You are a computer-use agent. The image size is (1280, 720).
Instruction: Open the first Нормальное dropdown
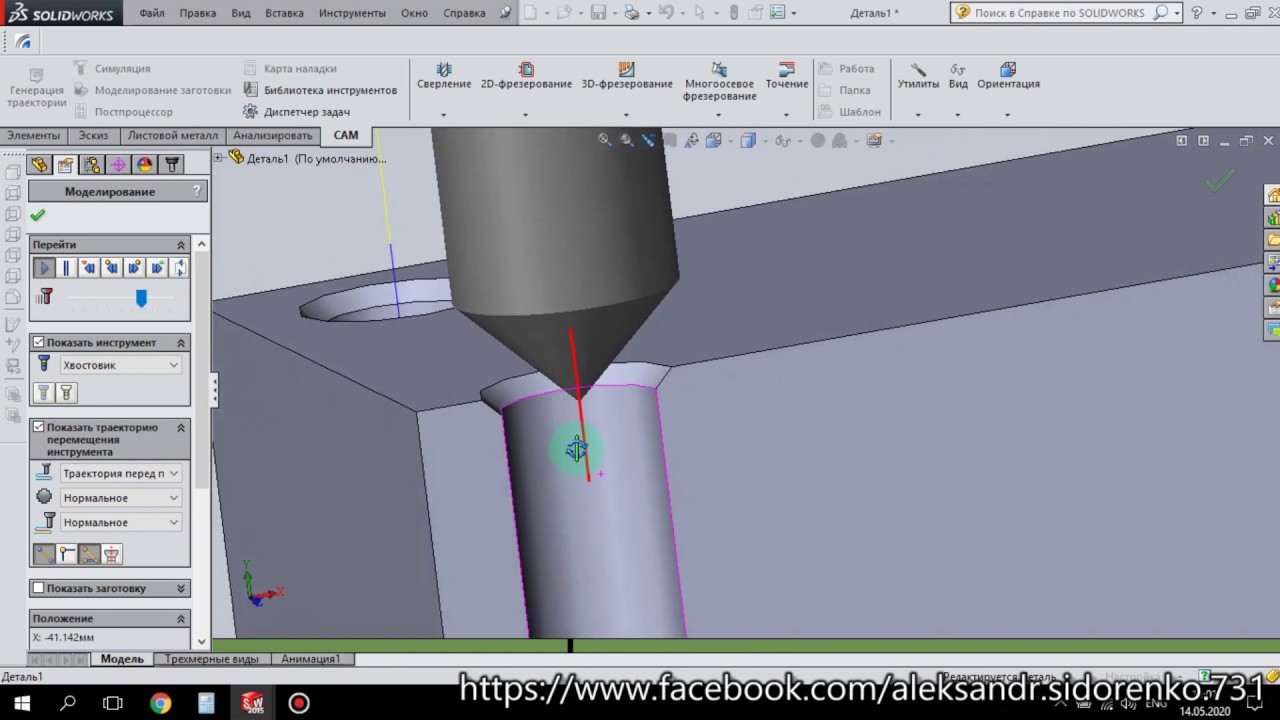point(121,498)
